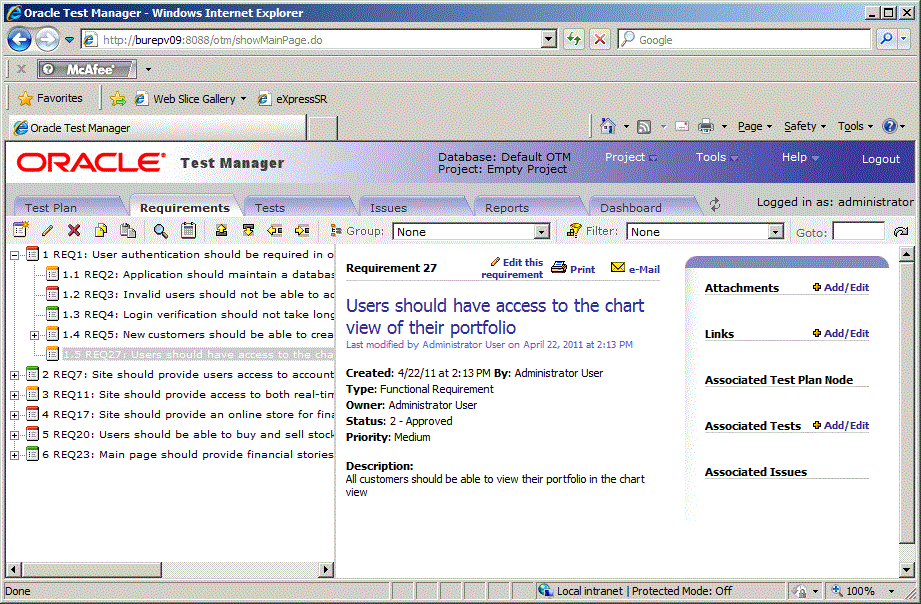This screenshot has width=921, height=604.
Task: Click the Google search magnifier button
Action: (886, 39)
